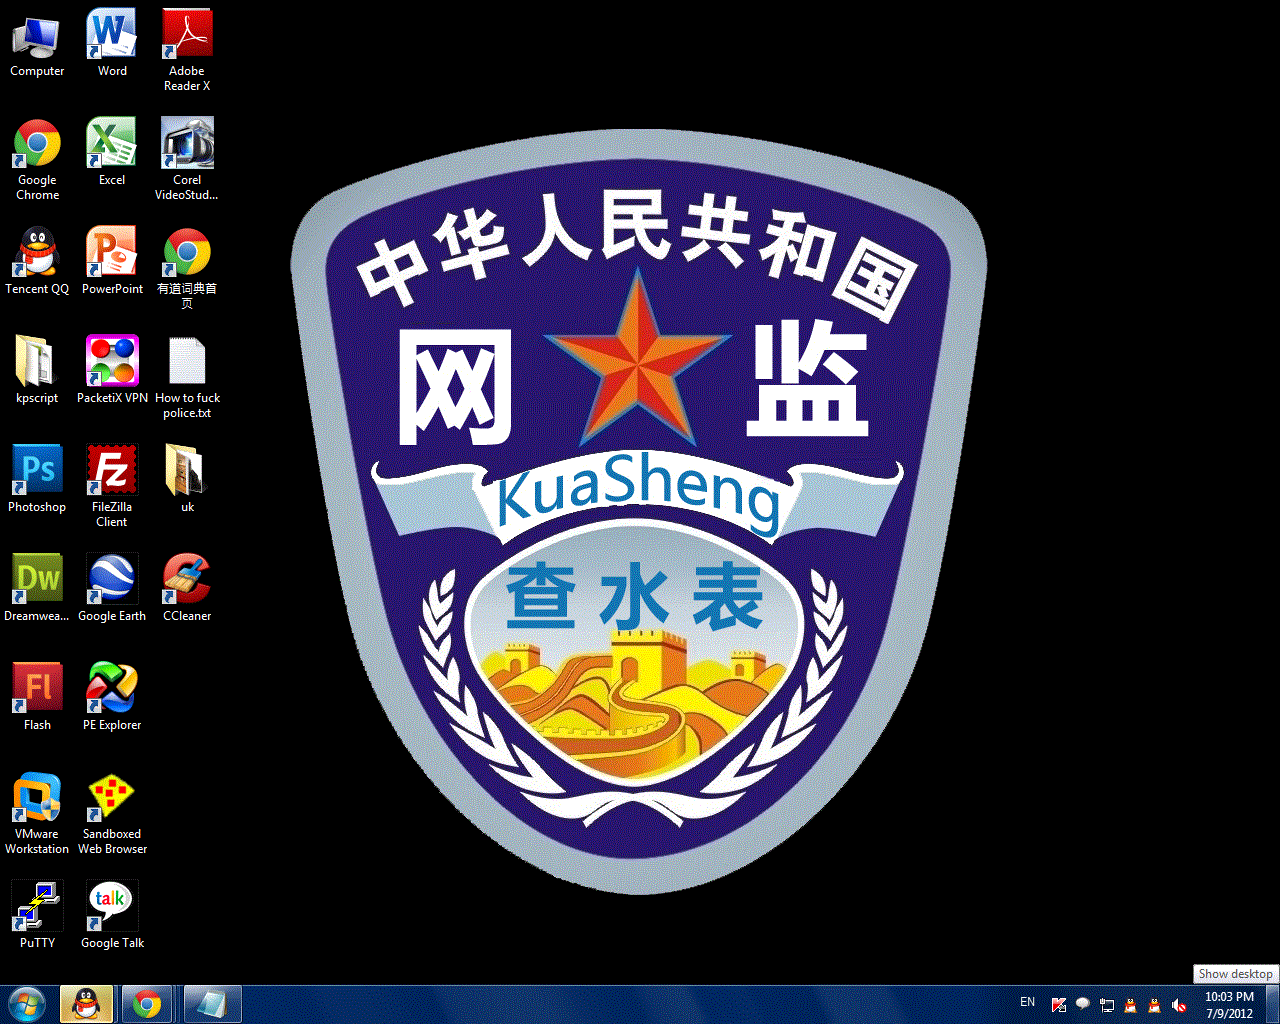Click the PacketiX VPN icon
This screenshot has width=1280, height=1024.
click(112, 369)
